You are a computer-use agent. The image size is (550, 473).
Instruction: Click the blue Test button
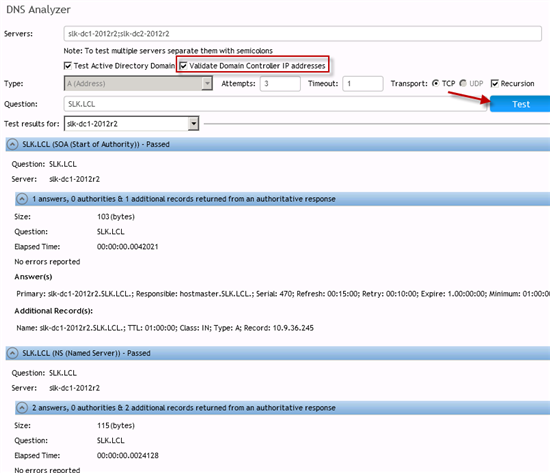pyautogui.click(x=520, y=104)
